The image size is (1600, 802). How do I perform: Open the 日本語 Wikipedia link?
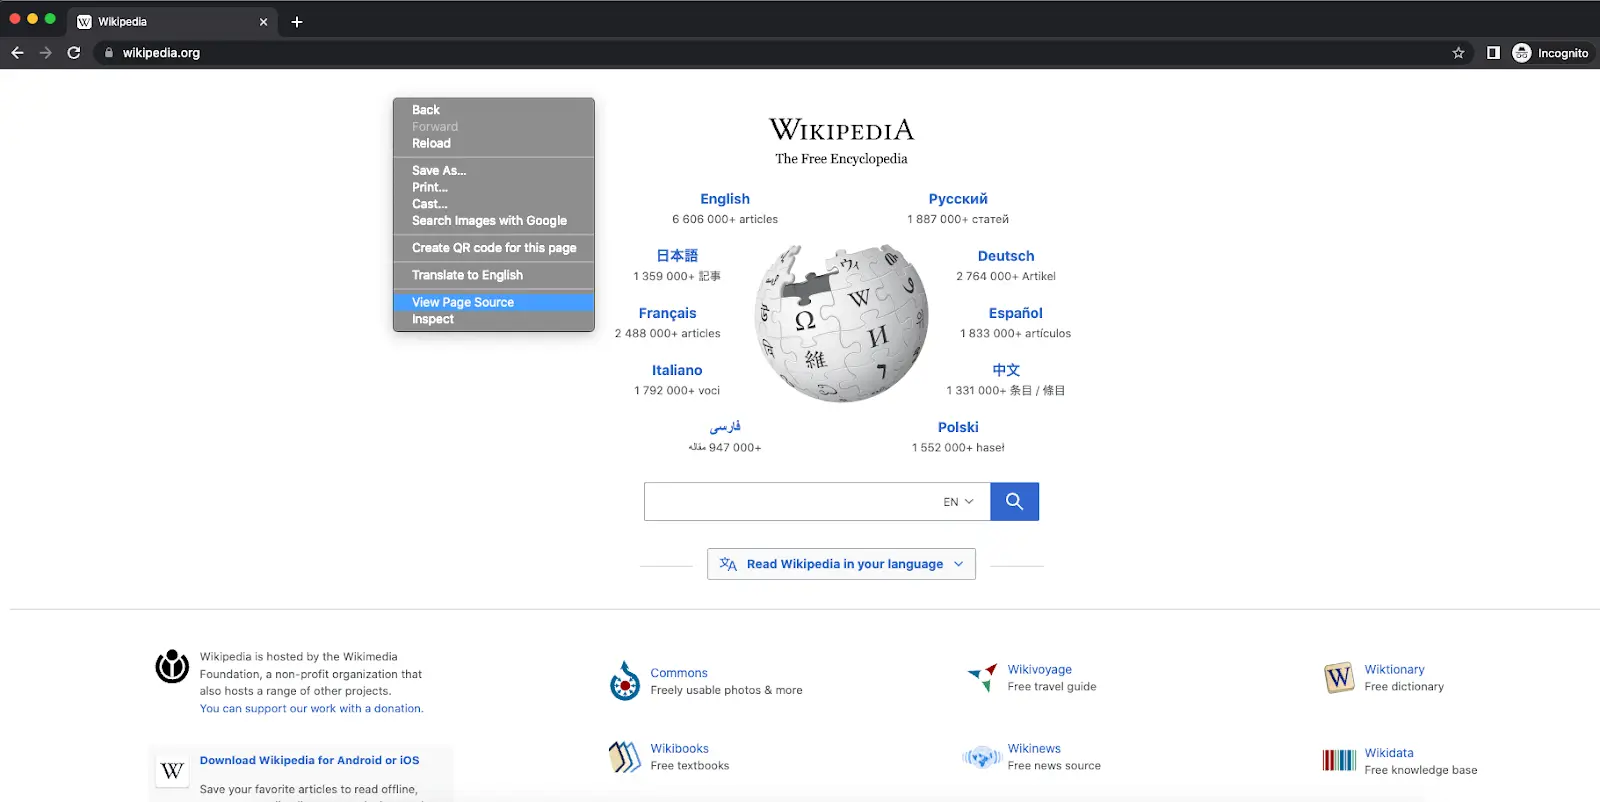[677, 256]
